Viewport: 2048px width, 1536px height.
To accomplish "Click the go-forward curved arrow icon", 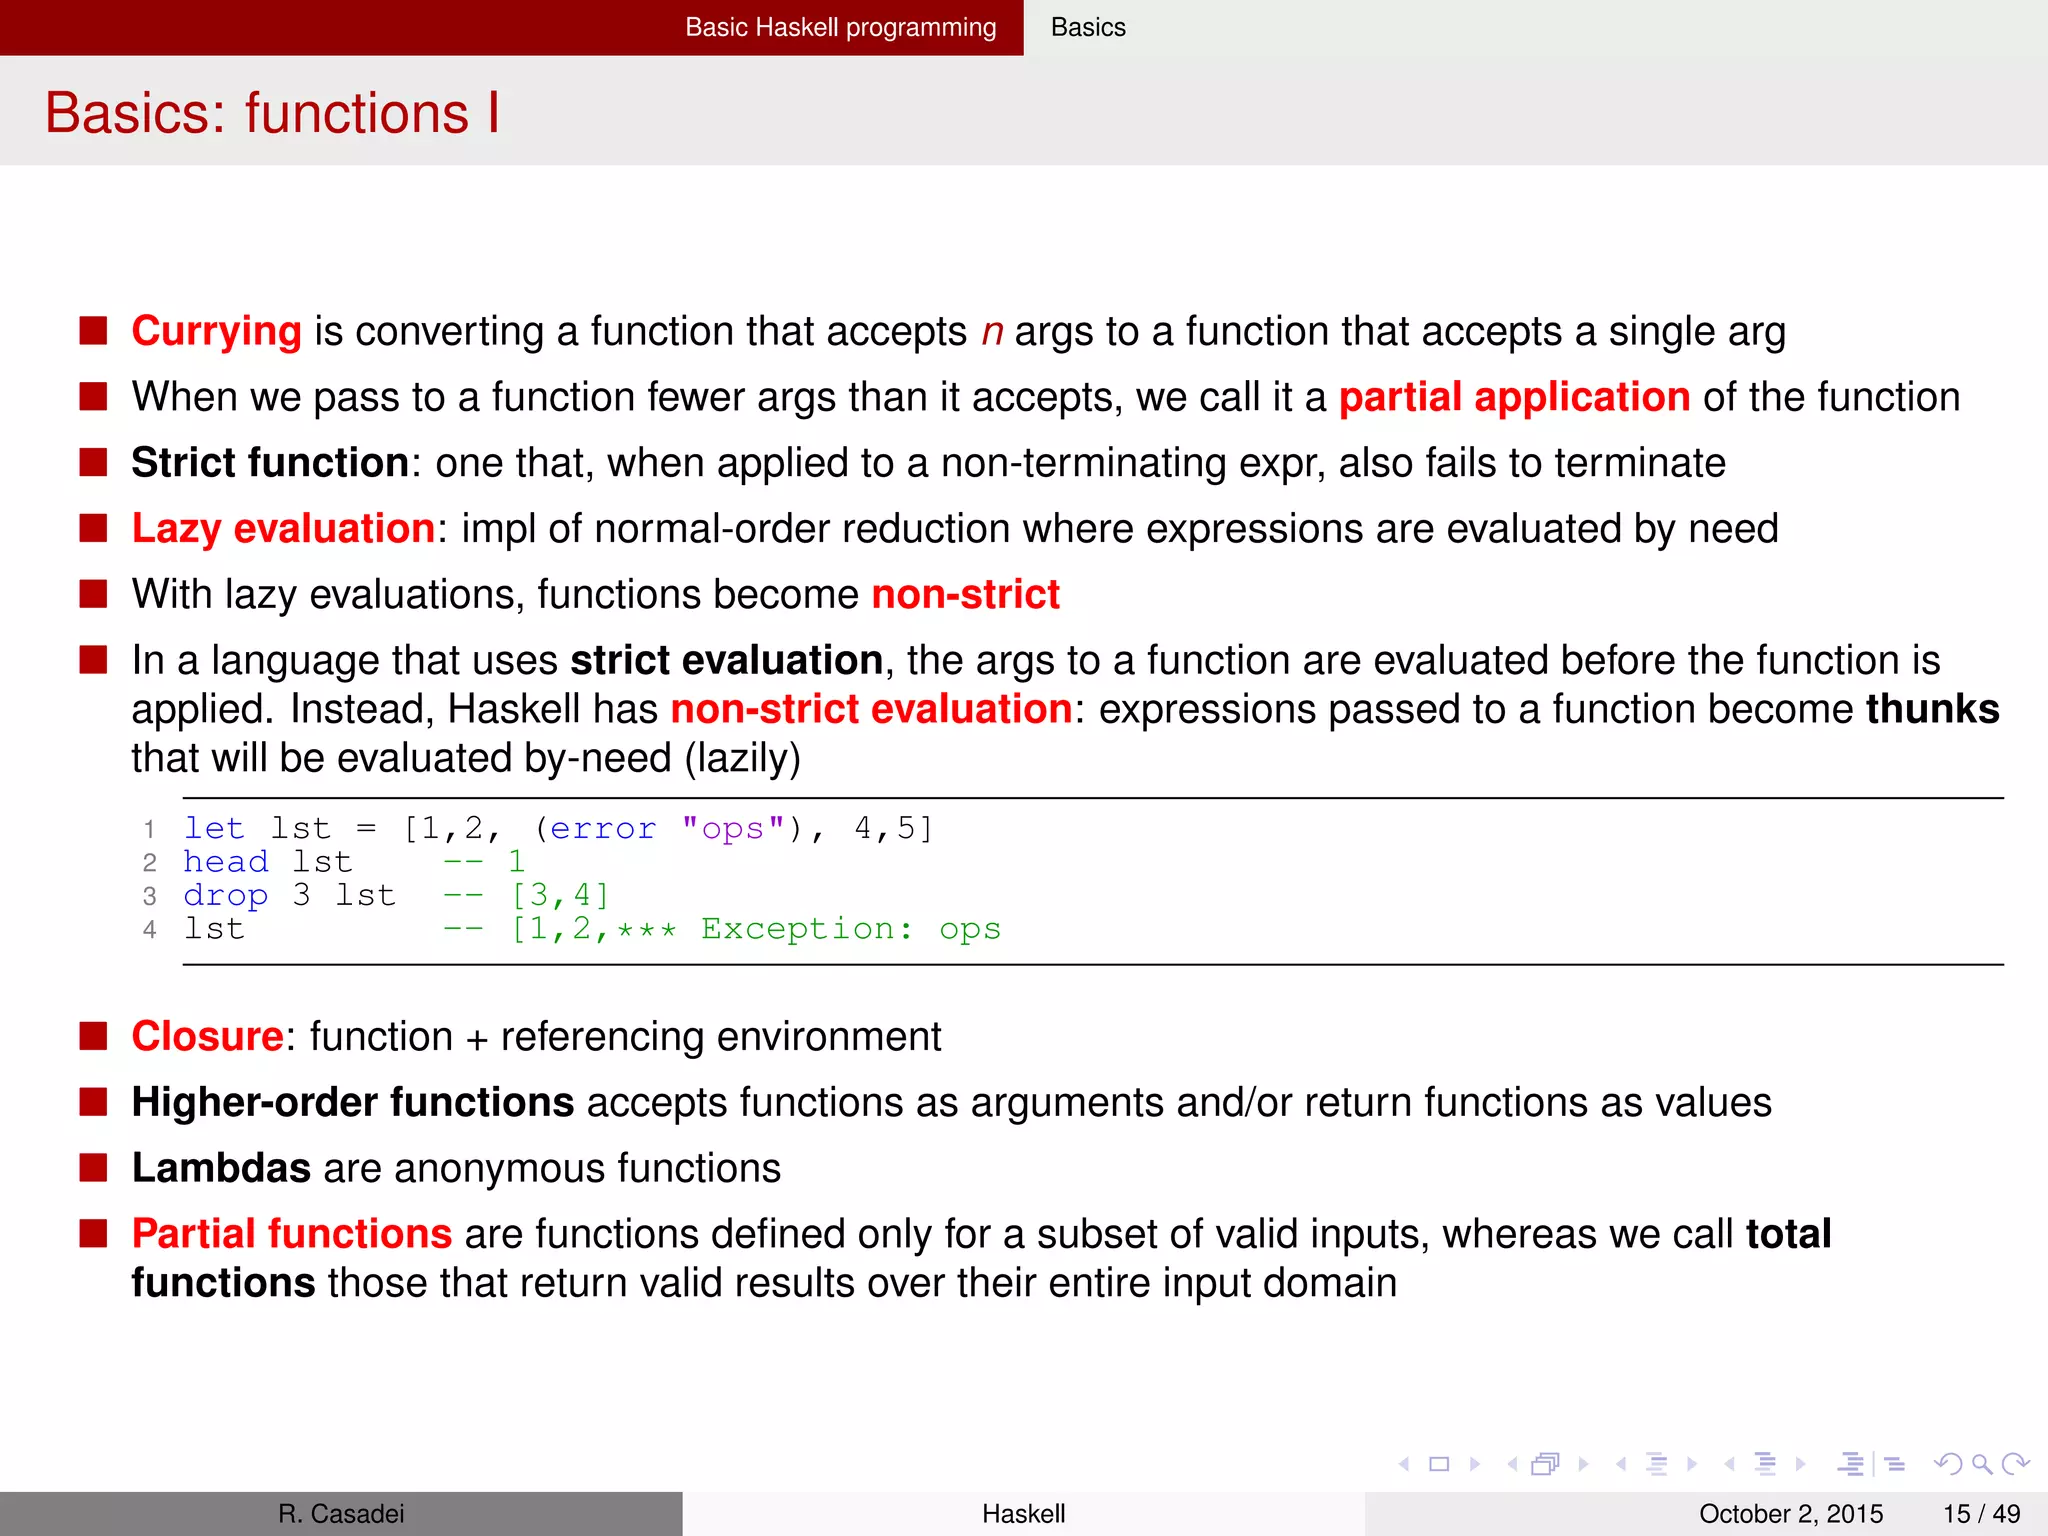I will (2016, 1464).
